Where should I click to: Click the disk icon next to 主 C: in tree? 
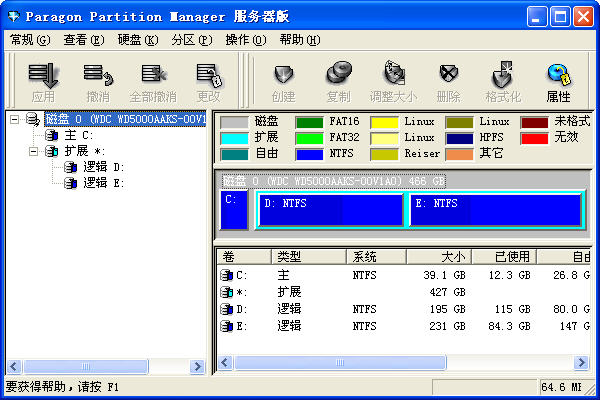(x=52, y=135)
